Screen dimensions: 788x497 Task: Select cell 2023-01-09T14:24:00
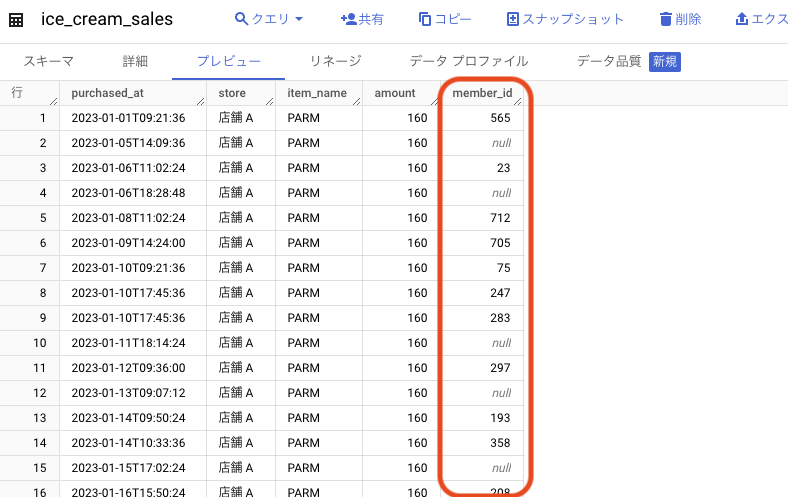pyautogui.click(x=128, y=243)
